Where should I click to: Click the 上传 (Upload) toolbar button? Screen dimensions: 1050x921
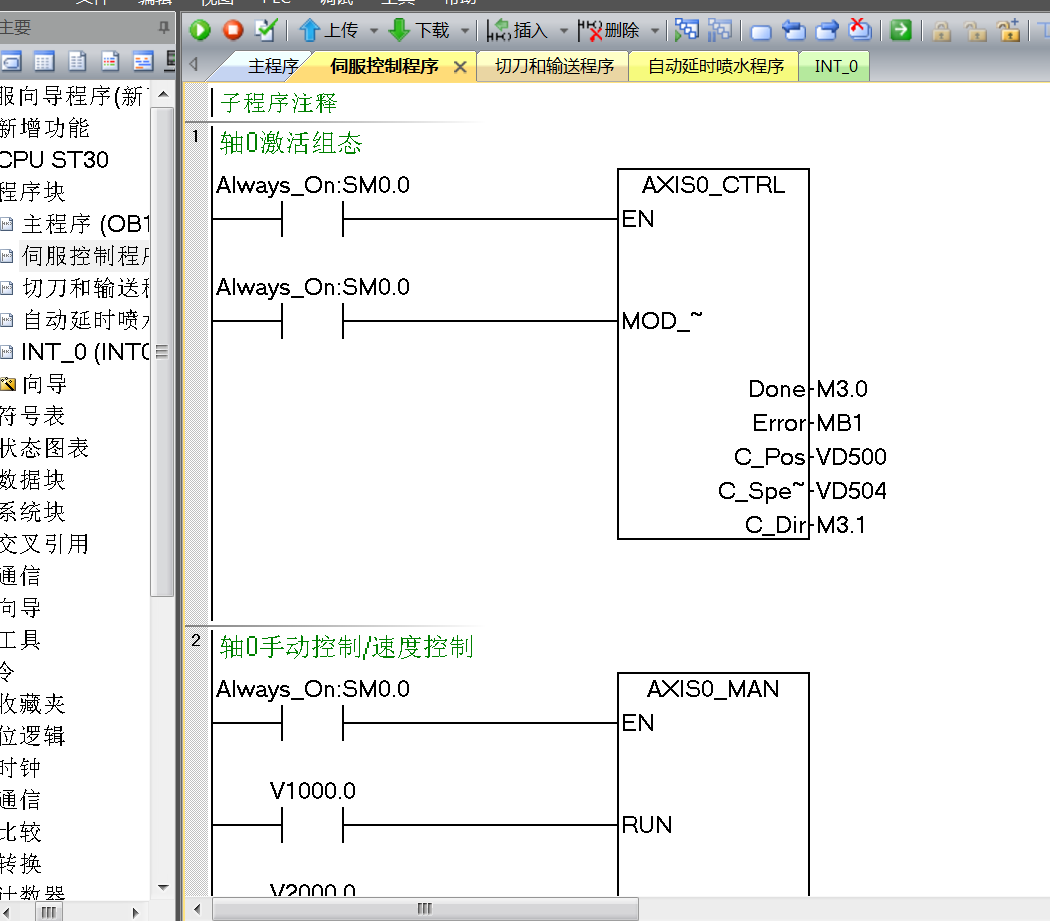point(330,30)
